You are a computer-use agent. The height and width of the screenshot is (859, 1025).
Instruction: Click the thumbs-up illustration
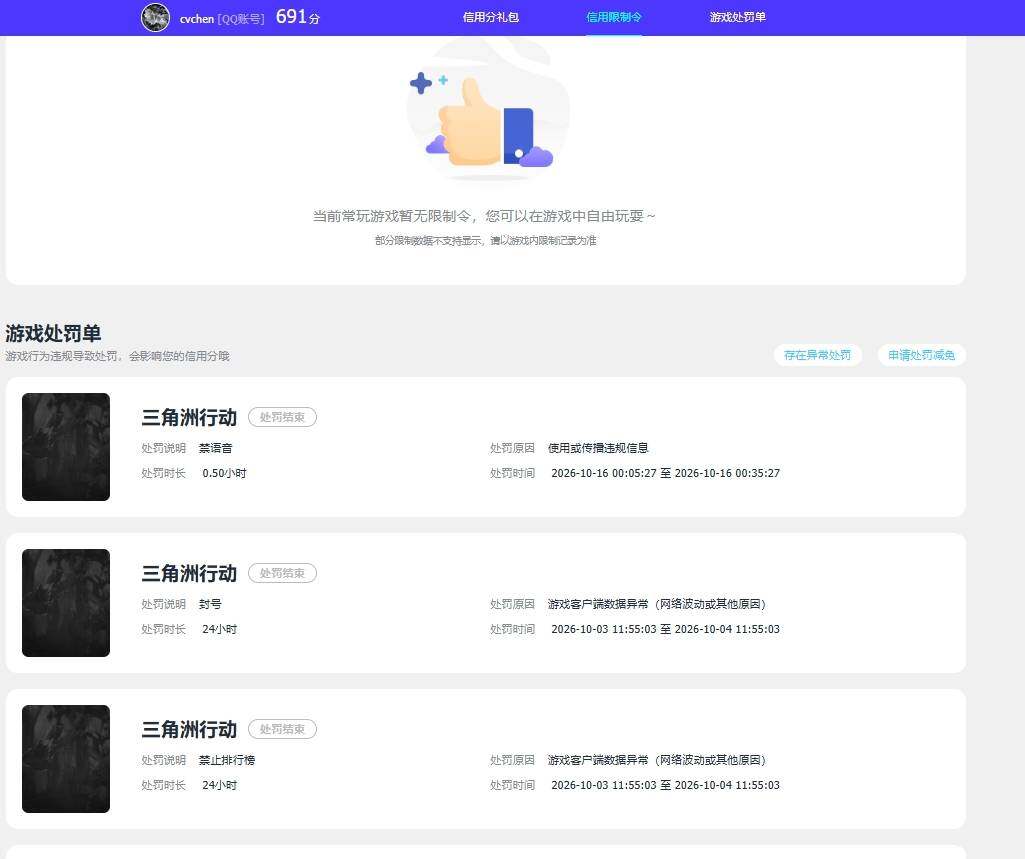point(488,112)
